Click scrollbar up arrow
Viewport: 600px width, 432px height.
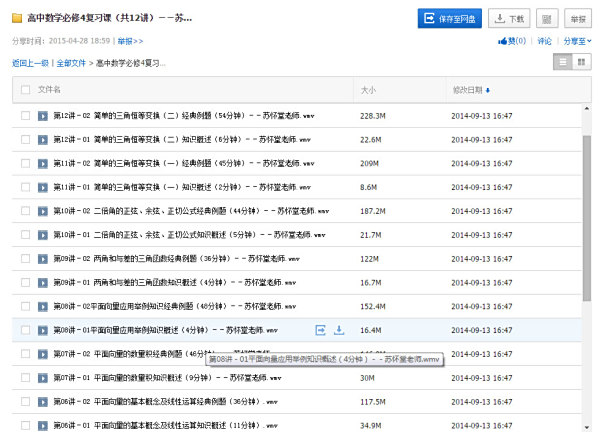(587, 109)
